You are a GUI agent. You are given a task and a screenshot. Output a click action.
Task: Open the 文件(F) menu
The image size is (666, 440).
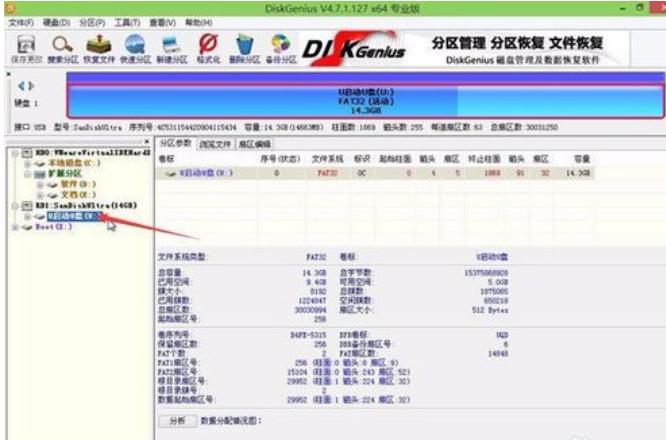tap(21, 23)
